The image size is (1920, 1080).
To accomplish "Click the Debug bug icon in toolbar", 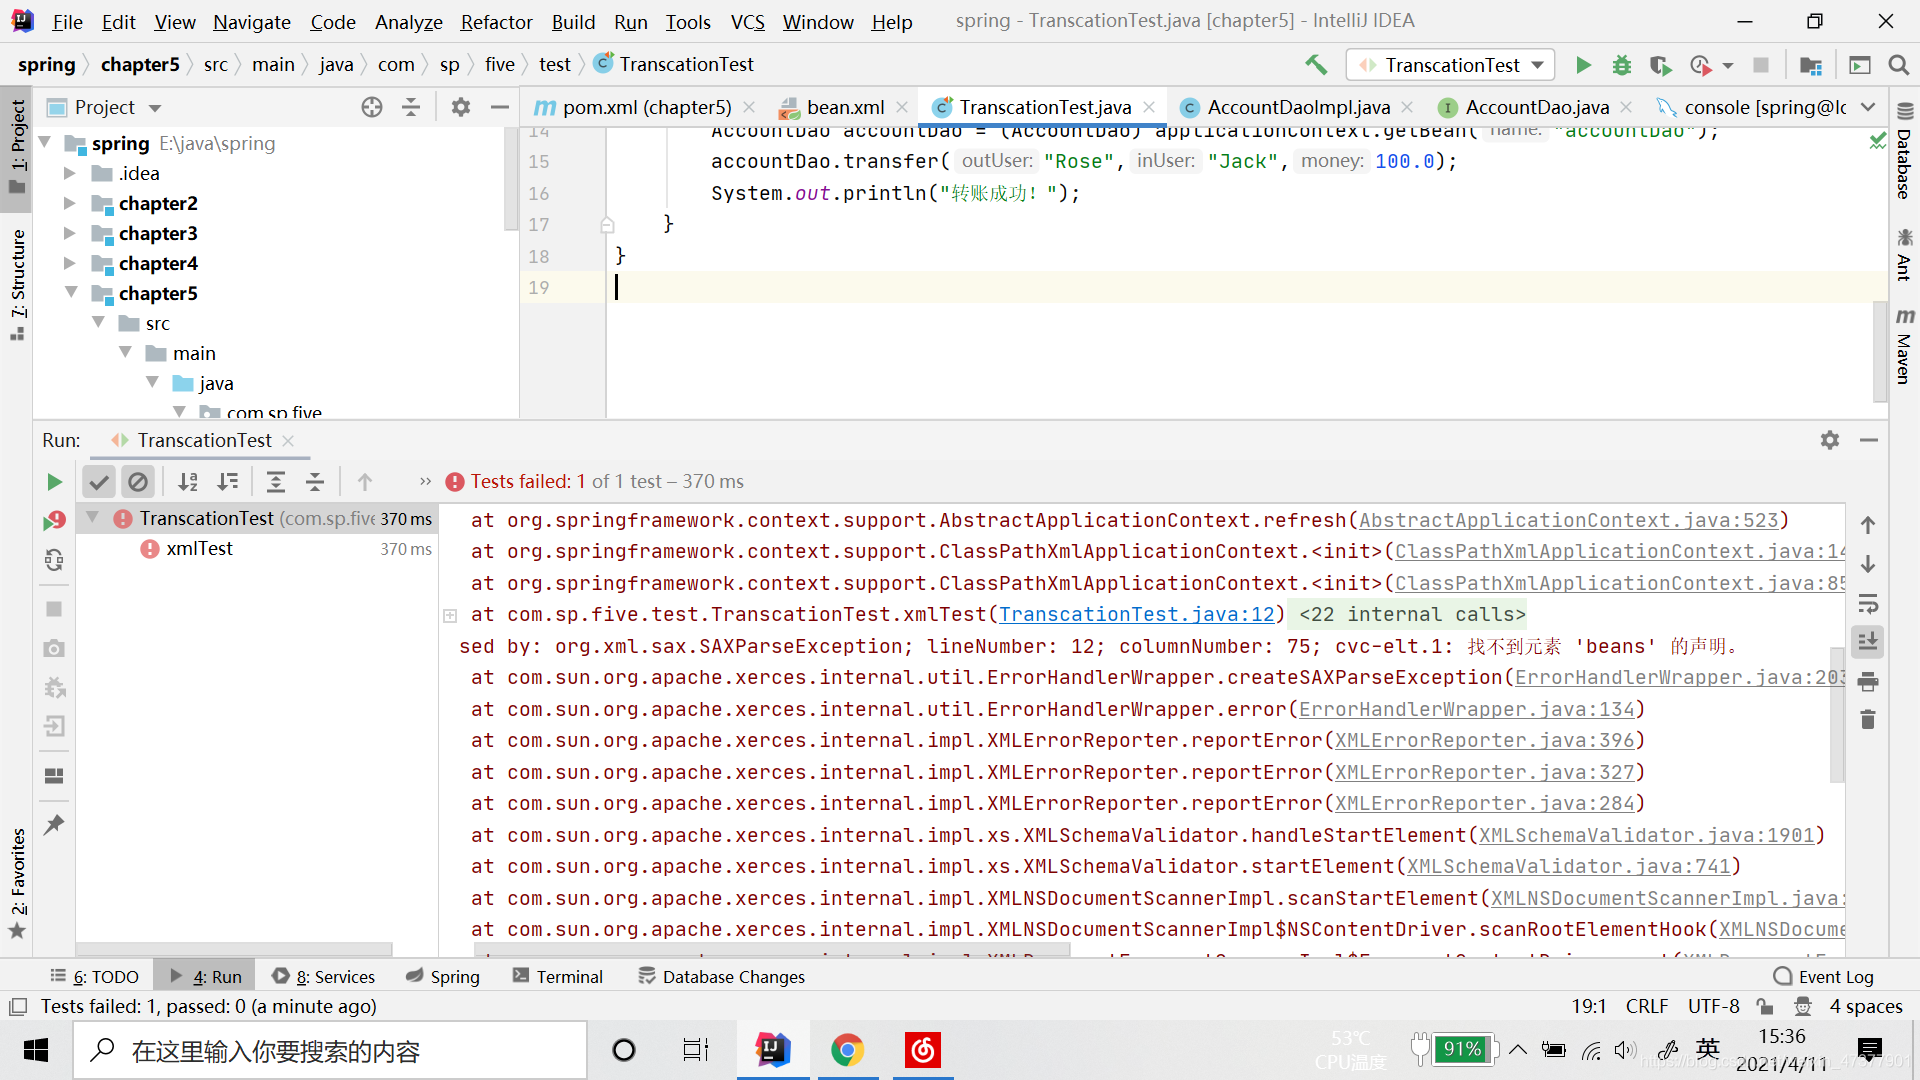I will pyautogui.click(x=1621, y=65).
